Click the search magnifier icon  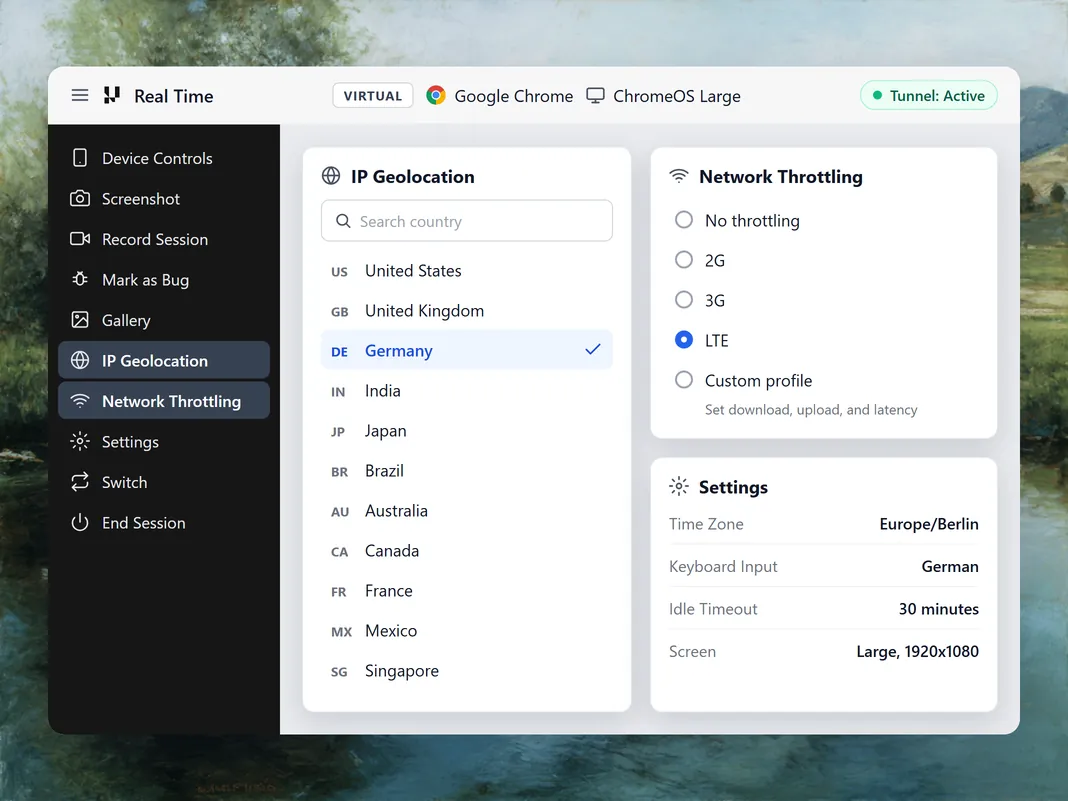coord(343,221)
